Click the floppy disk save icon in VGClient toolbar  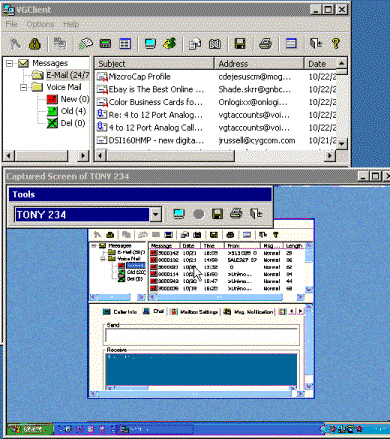pyautogui.click(x=240, y=44)
